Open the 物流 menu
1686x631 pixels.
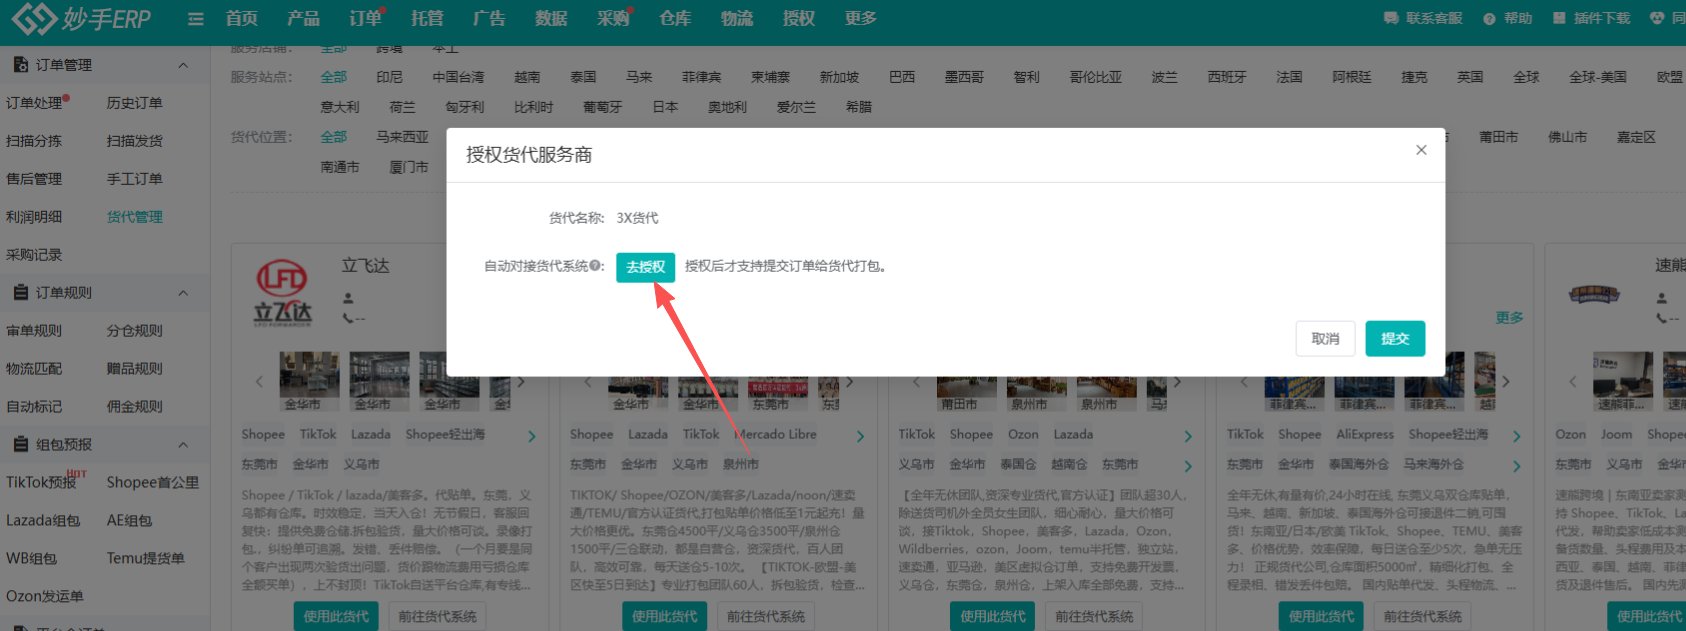(737, 18)
